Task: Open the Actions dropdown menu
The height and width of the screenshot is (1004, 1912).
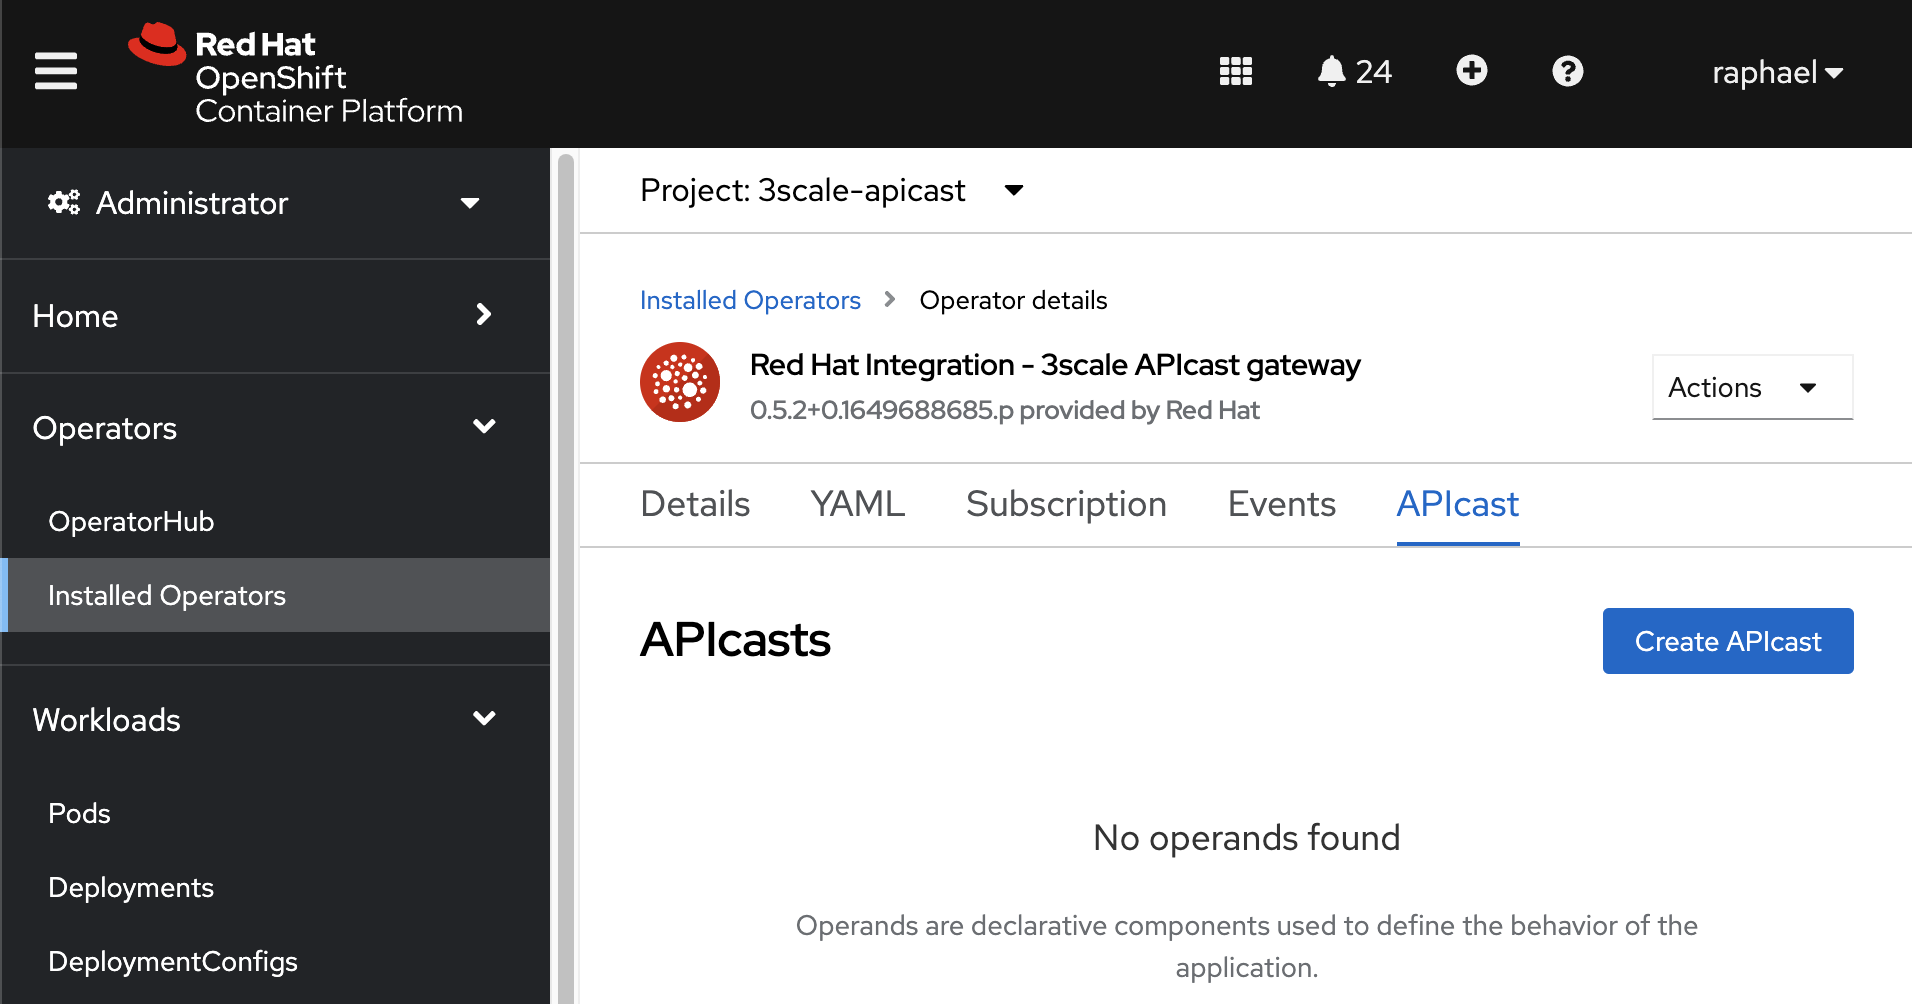Action: (x=1751, y=387)
